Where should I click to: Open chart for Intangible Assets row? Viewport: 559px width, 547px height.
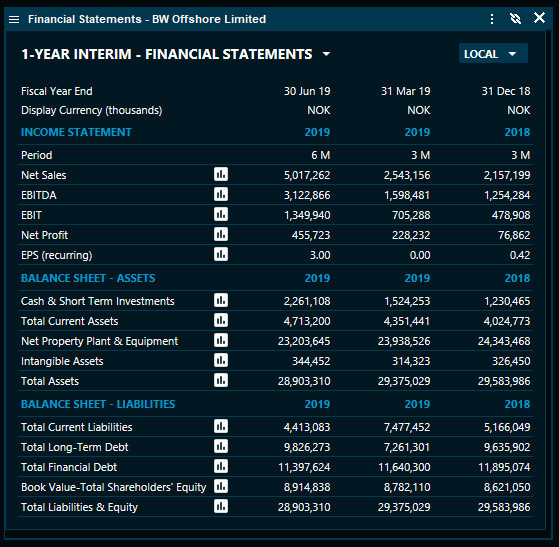coord(221,360)
